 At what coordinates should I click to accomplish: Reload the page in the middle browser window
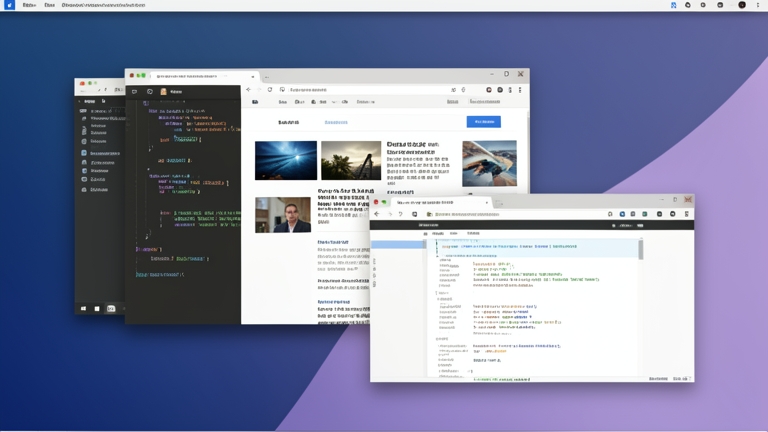tap(270, 90)
